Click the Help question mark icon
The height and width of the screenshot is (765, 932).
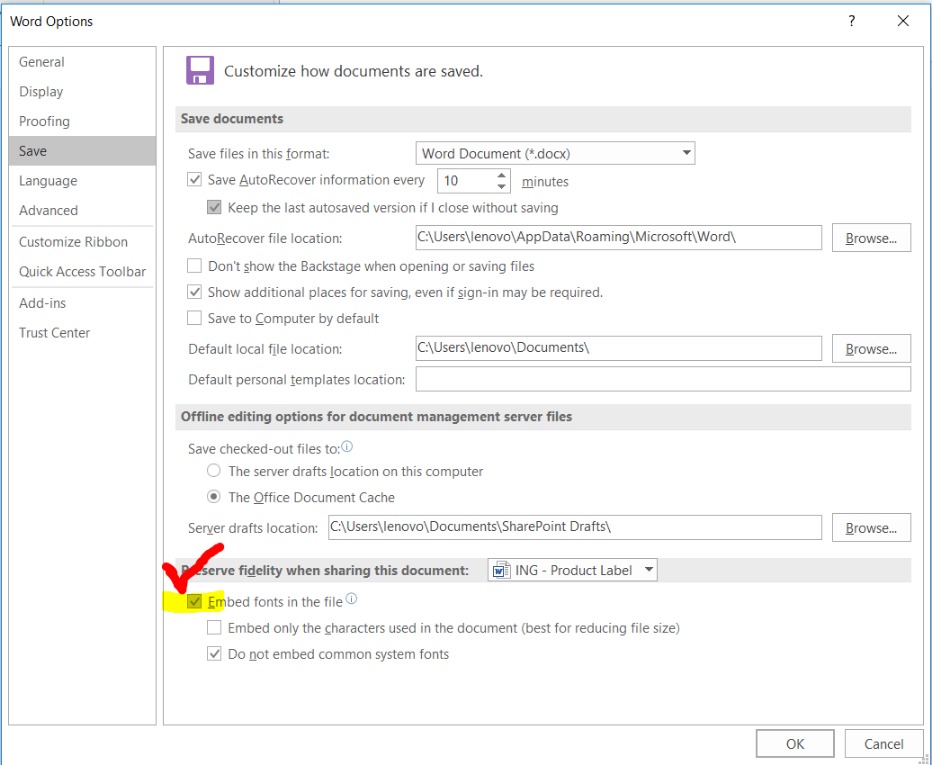852,21
